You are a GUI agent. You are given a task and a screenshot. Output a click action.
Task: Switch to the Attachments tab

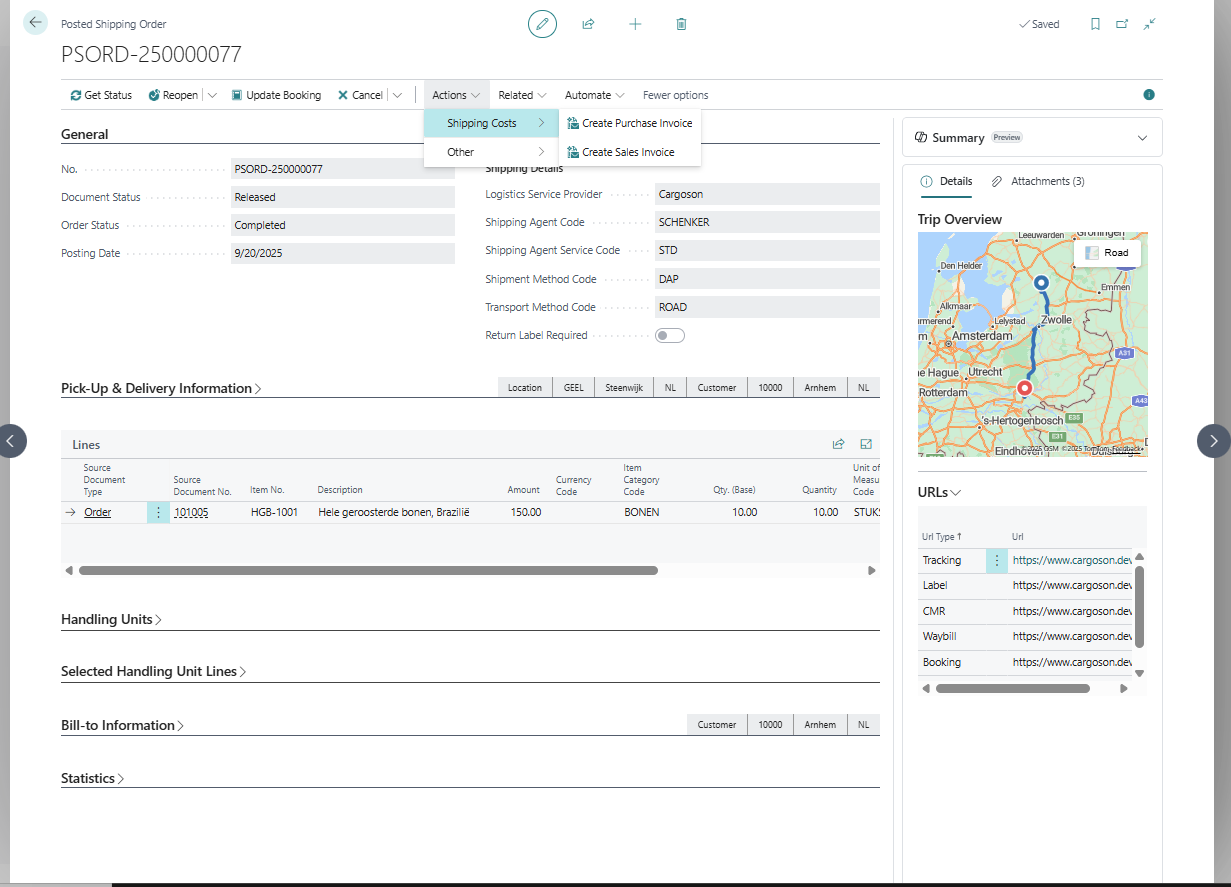click(1046, 181)
